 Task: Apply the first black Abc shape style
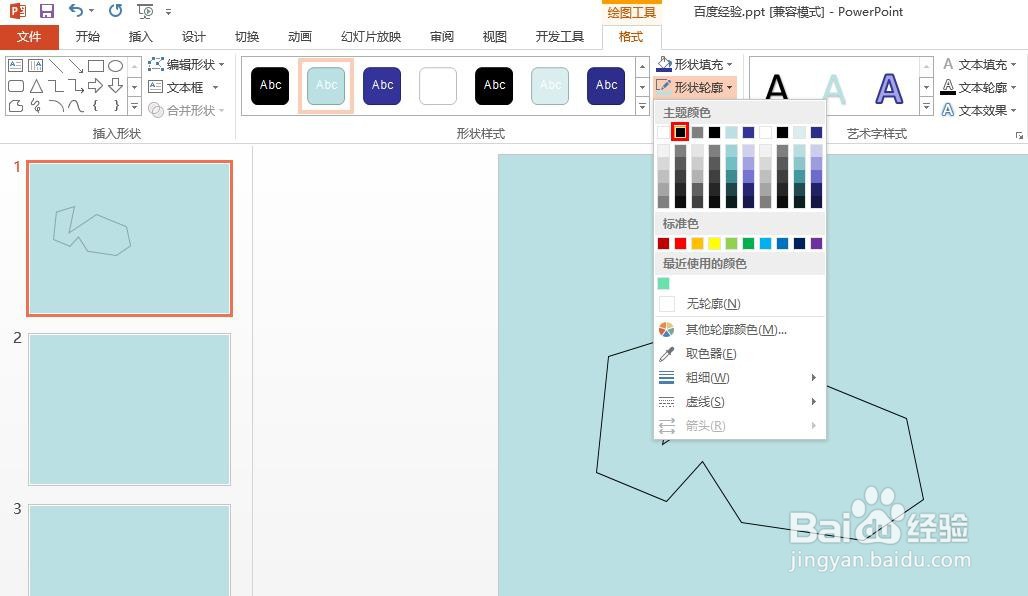point(270,85)
